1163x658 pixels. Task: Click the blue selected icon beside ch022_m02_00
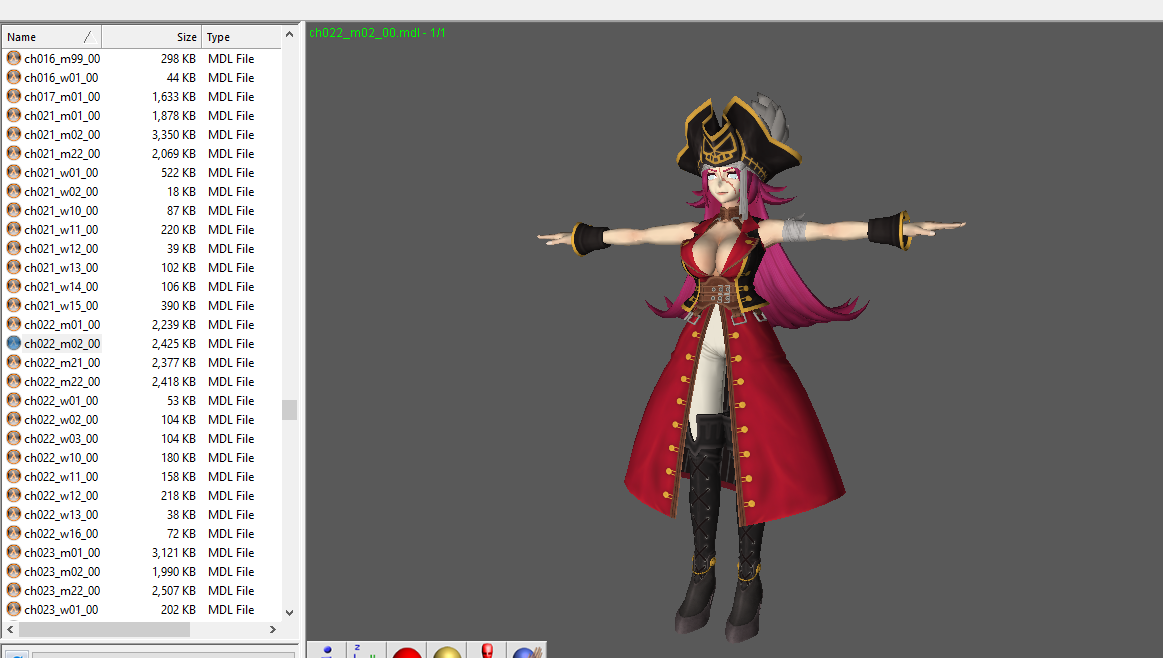pyautogui.click(x=13, y=343)
